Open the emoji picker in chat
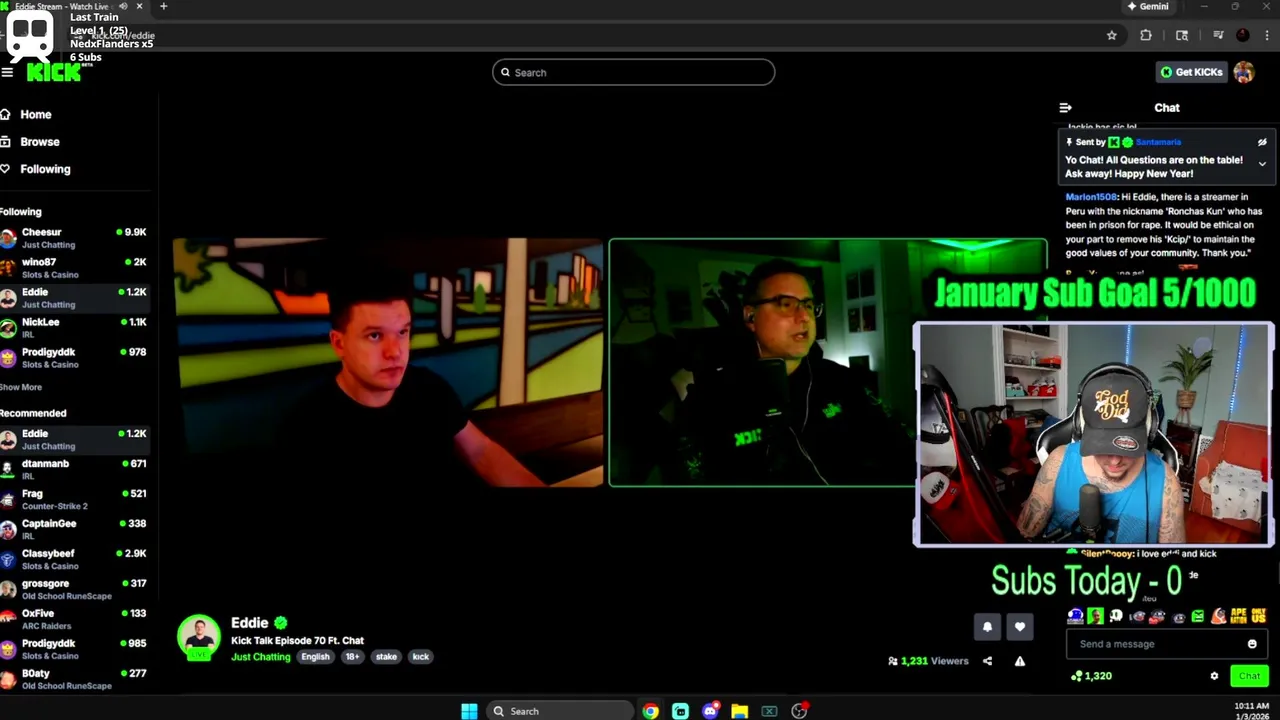Viewport: 1280px width, 720px height. pyautogui.click(x=1252, y=644)
